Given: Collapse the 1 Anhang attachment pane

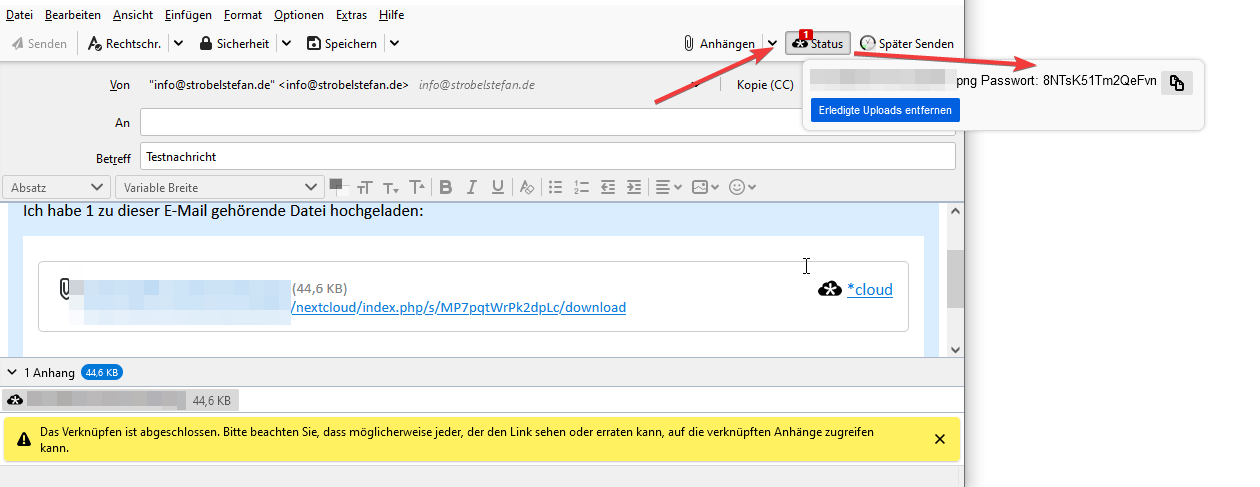Looking at the screenshot, I should 11,372.
